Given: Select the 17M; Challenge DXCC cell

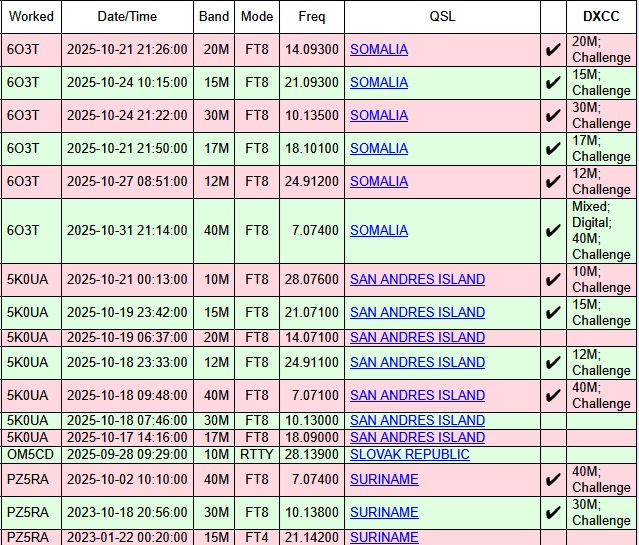Looking at the screenshot, I should coord(601,149).
